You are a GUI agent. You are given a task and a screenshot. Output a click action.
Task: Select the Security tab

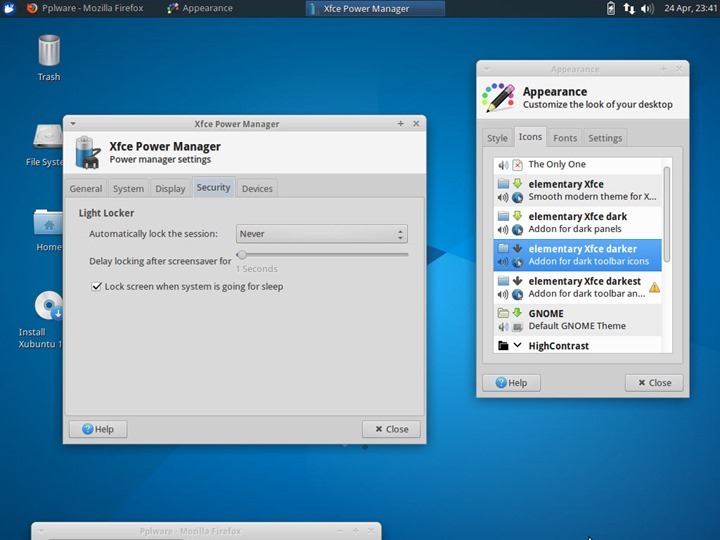point(214,187)
